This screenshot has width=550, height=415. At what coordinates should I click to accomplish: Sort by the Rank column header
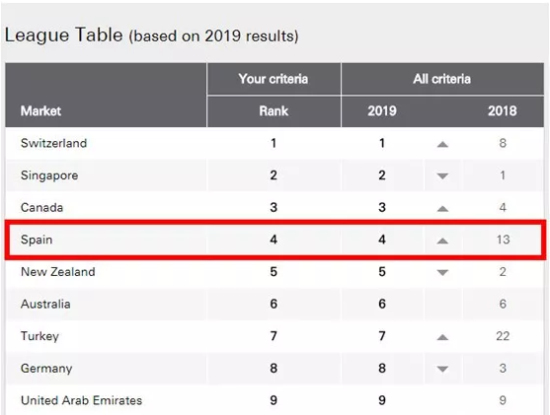274,111
